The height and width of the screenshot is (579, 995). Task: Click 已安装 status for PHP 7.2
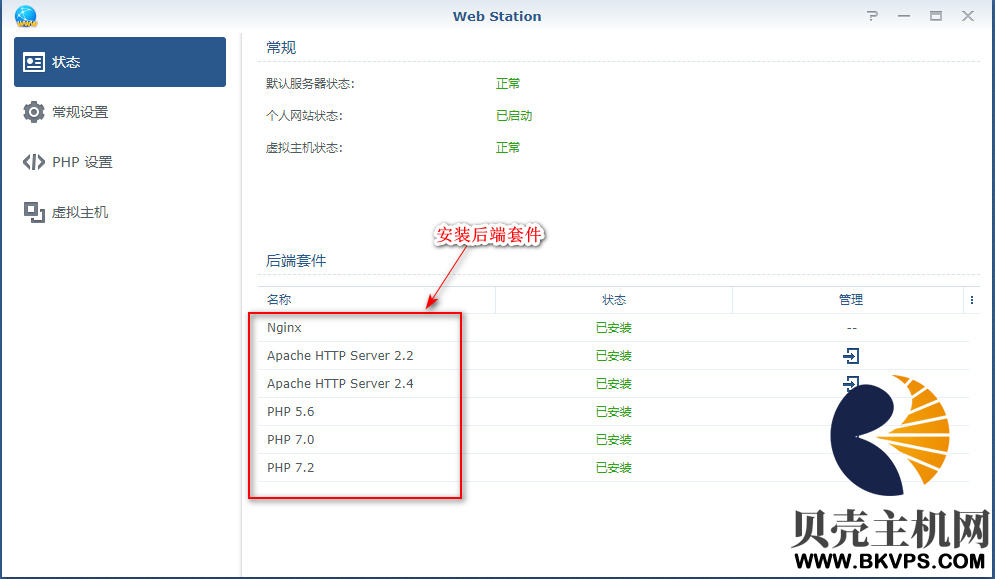[x=614, y=468]
